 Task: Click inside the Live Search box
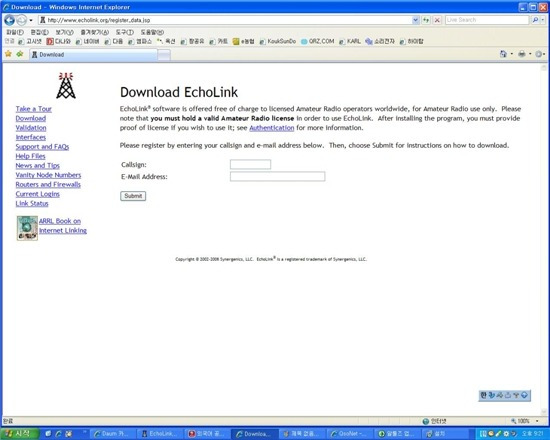tap(487, 20)
